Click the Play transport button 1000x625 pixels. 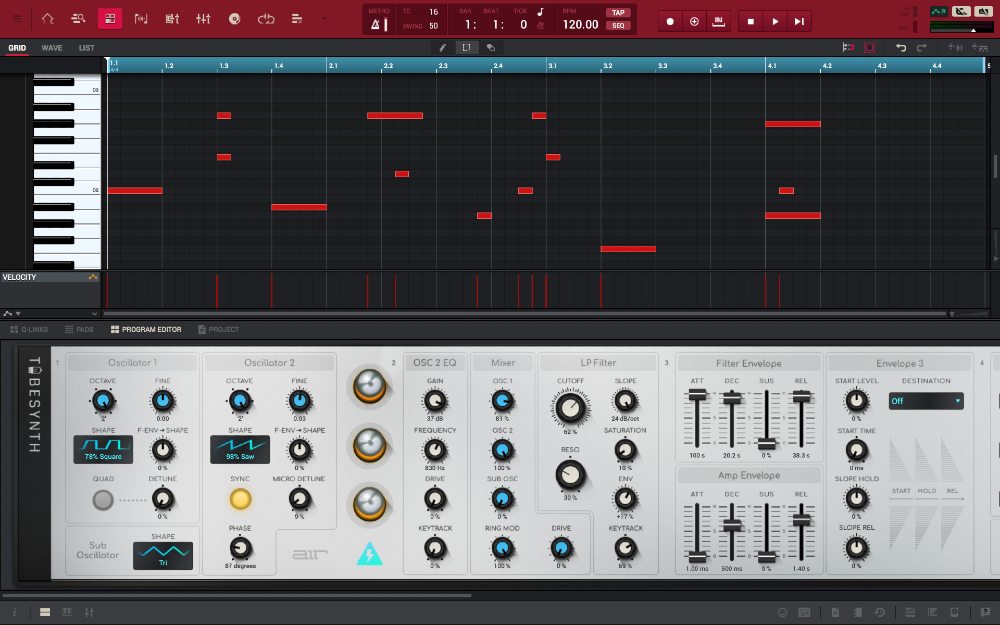click(x=775, y=20)
